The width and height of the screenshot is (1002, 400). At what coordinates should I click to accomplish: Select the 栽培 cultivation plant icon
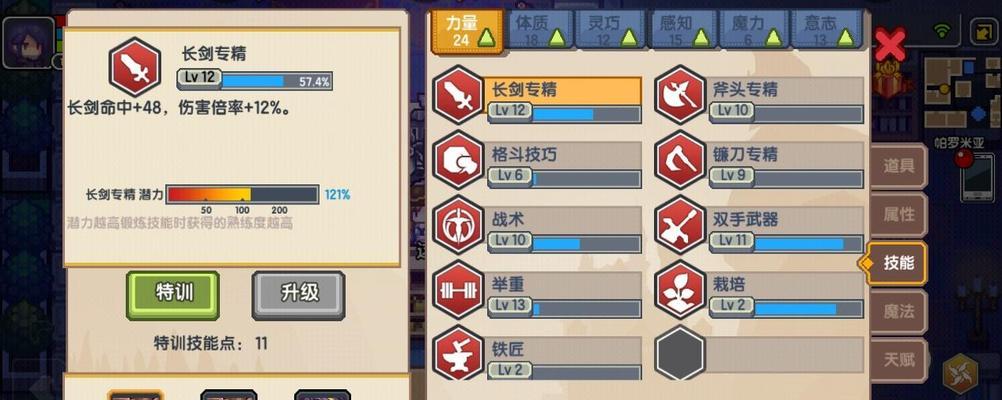point(680,290)
